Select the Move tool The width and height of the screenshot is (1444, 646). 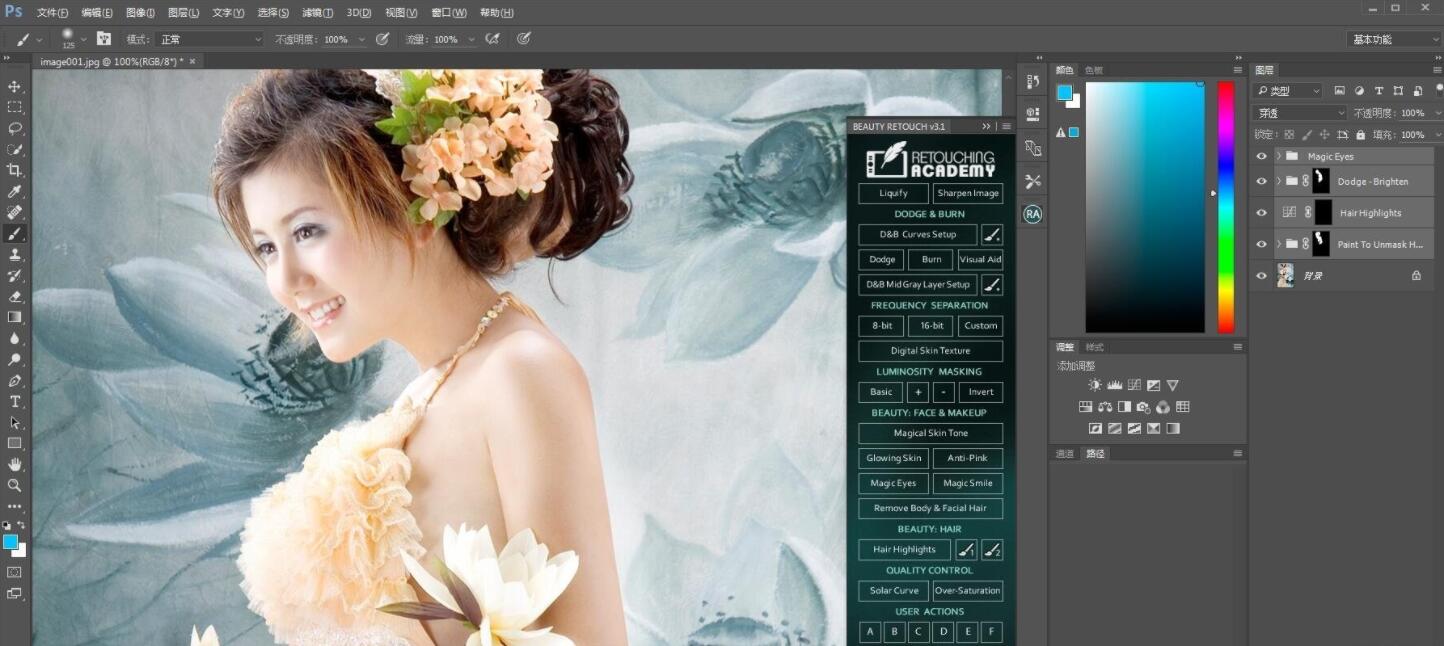(14, 87)
